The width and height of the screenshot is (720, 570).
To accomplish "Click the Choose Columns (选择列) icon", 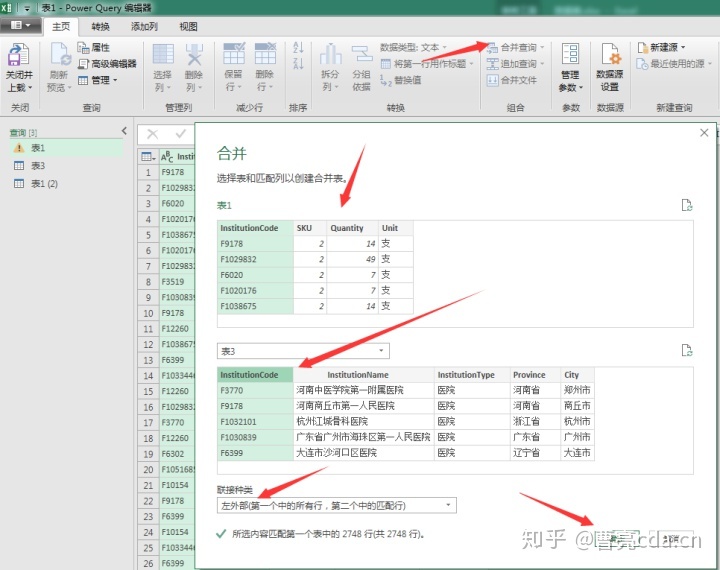I will 163,54.
